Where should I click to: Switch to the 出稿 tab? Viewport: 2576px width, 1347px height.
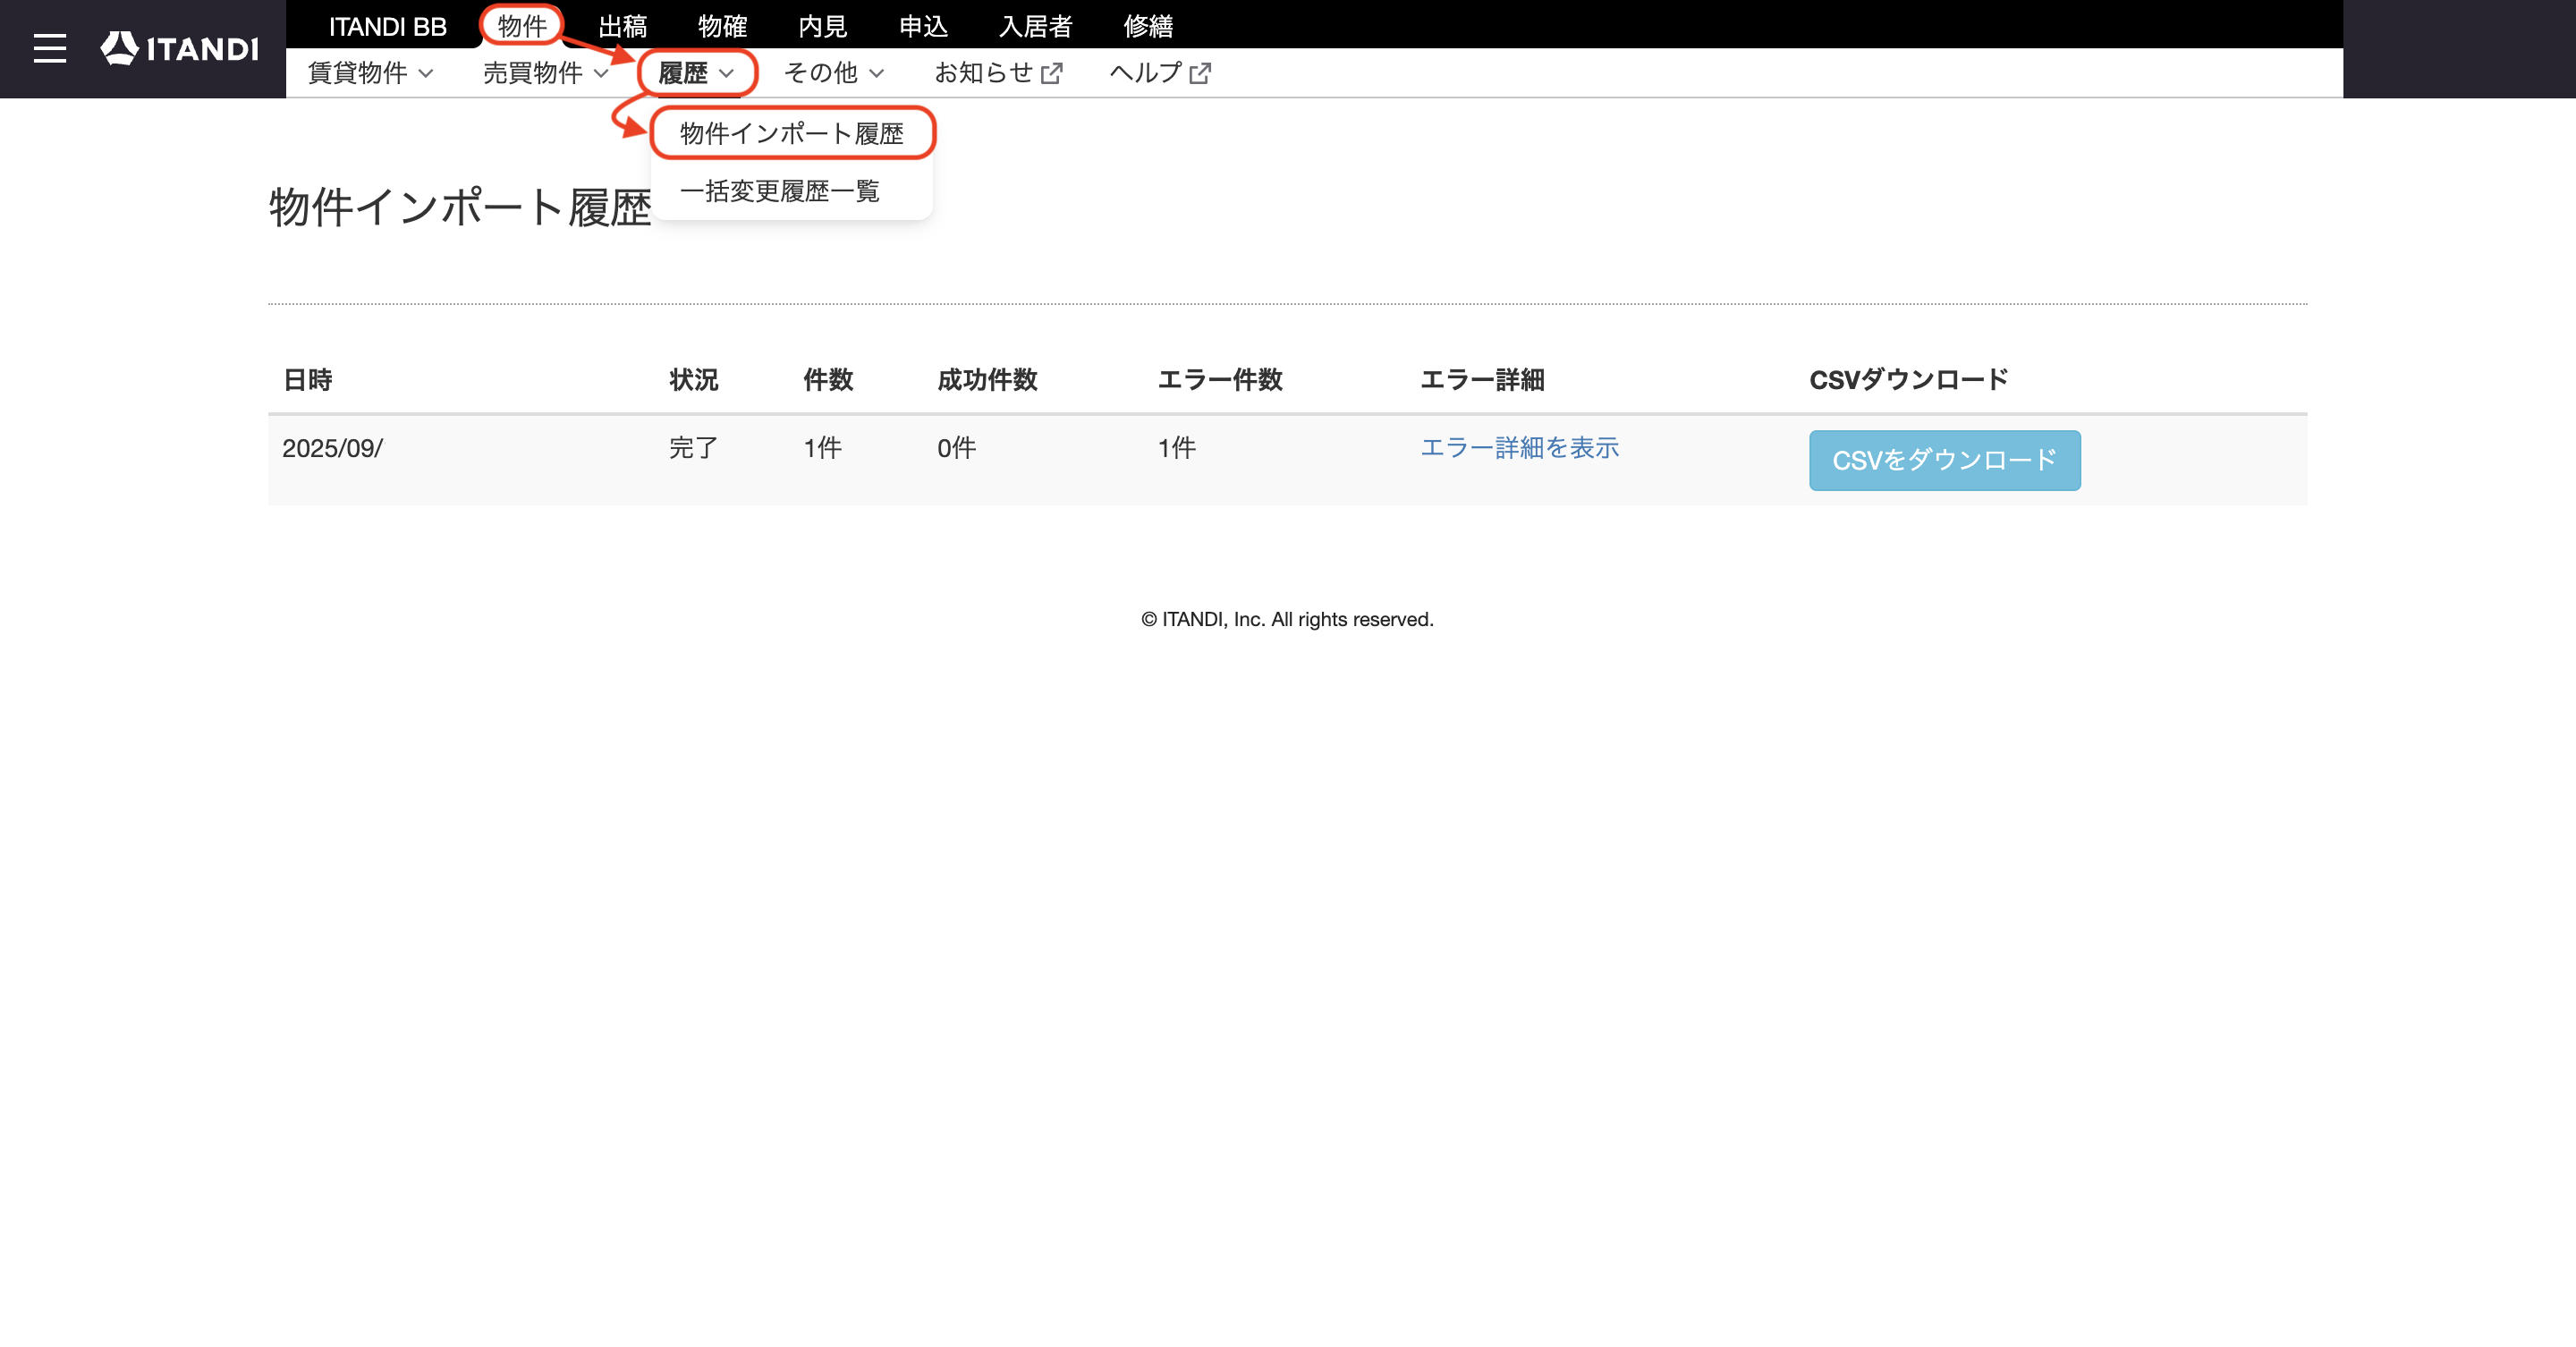[x=623, y=26]
